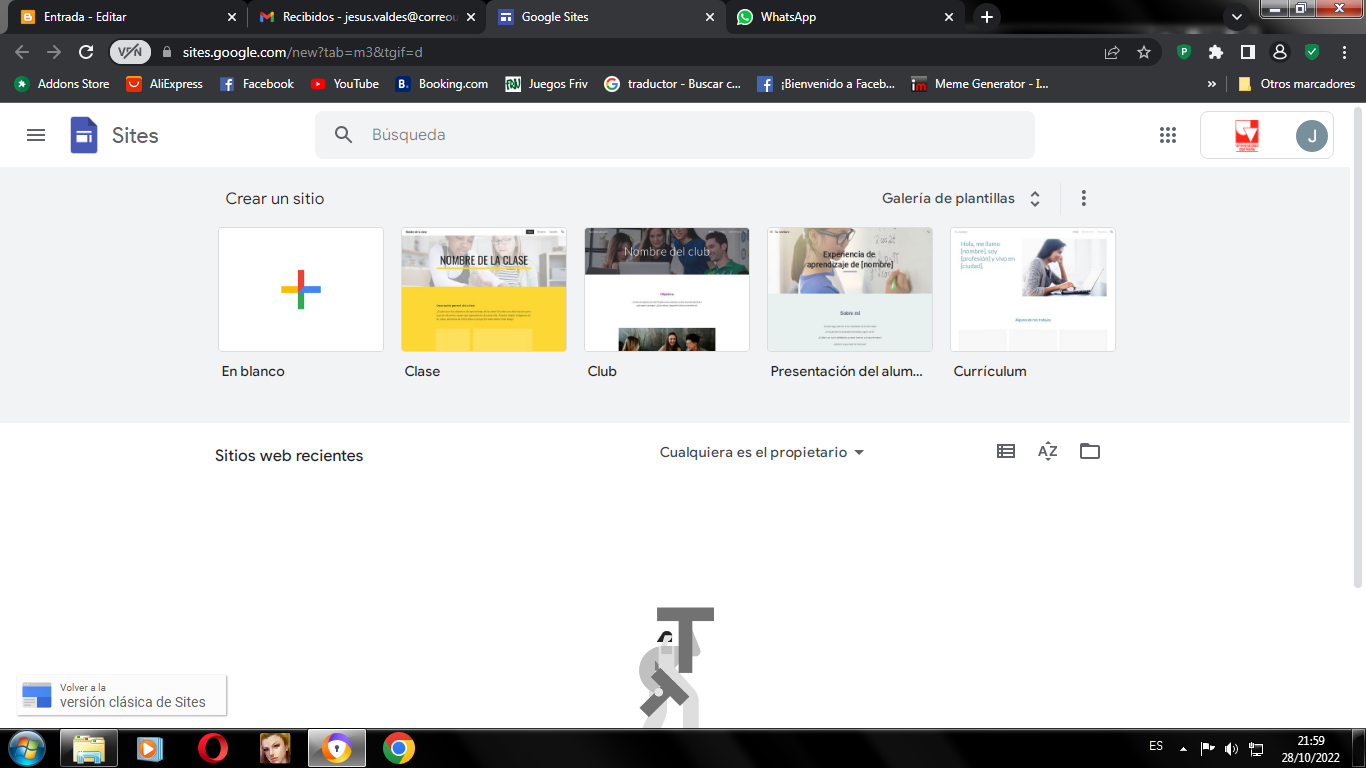Viewport: 1366px width, 768px height.
Task: Click the 'En blanco' label
Action: pyautogui.click(x=253, y=371)
